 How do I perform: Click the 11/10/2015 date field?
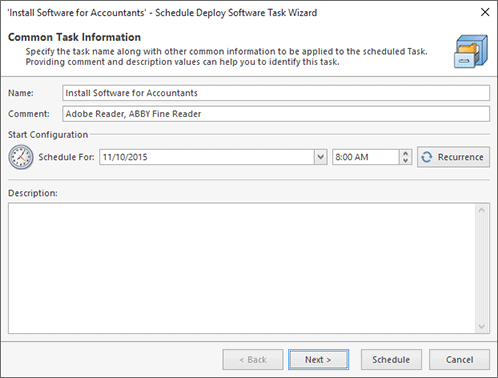tap(207, 157)
